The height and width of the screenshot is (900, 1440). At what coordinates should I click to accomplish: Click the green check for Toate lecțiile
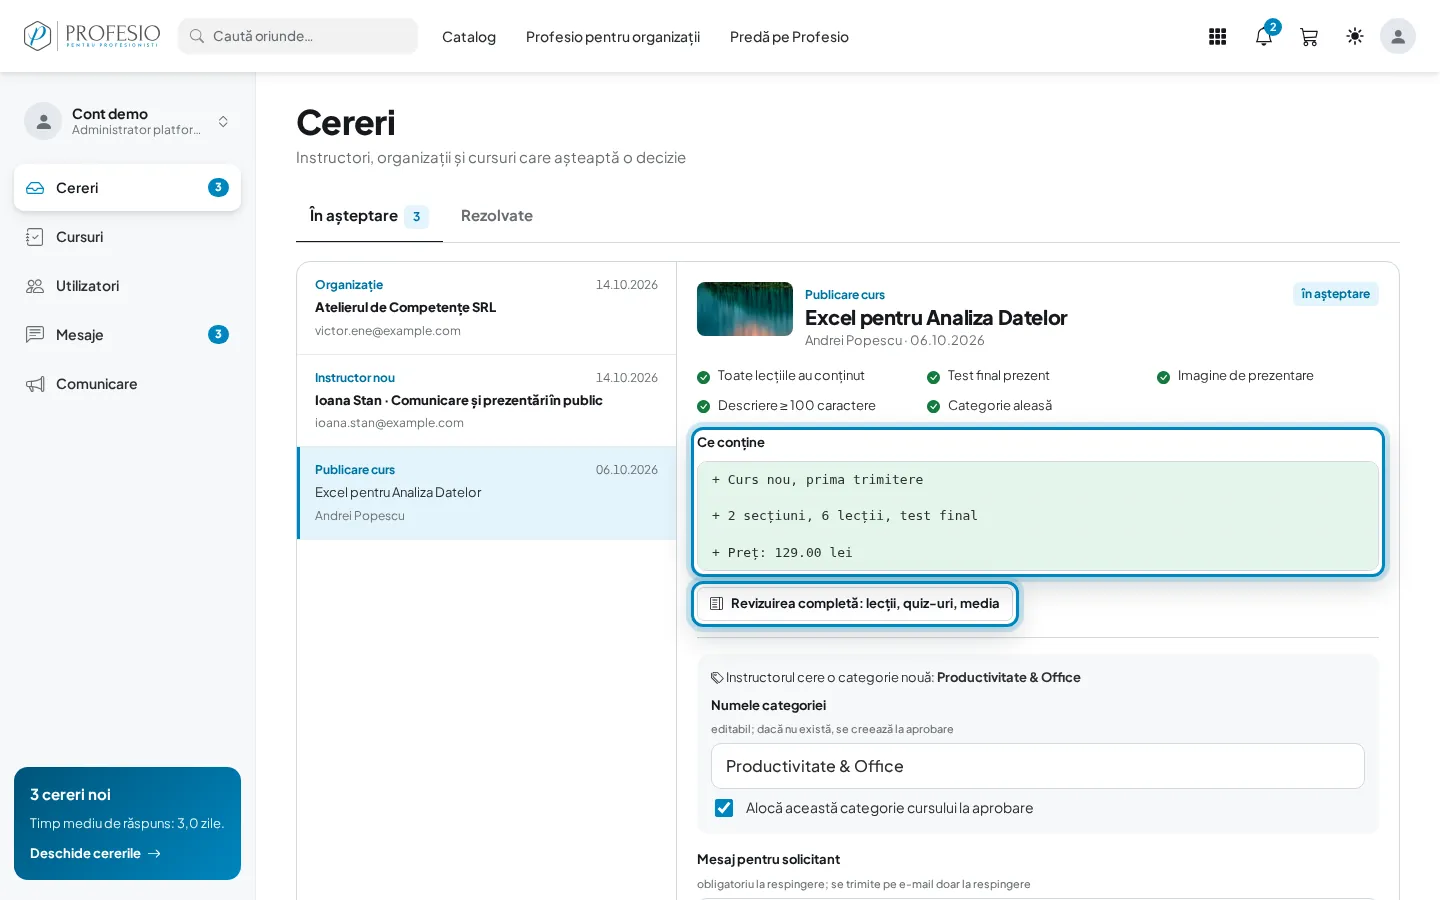pos(704,377)
